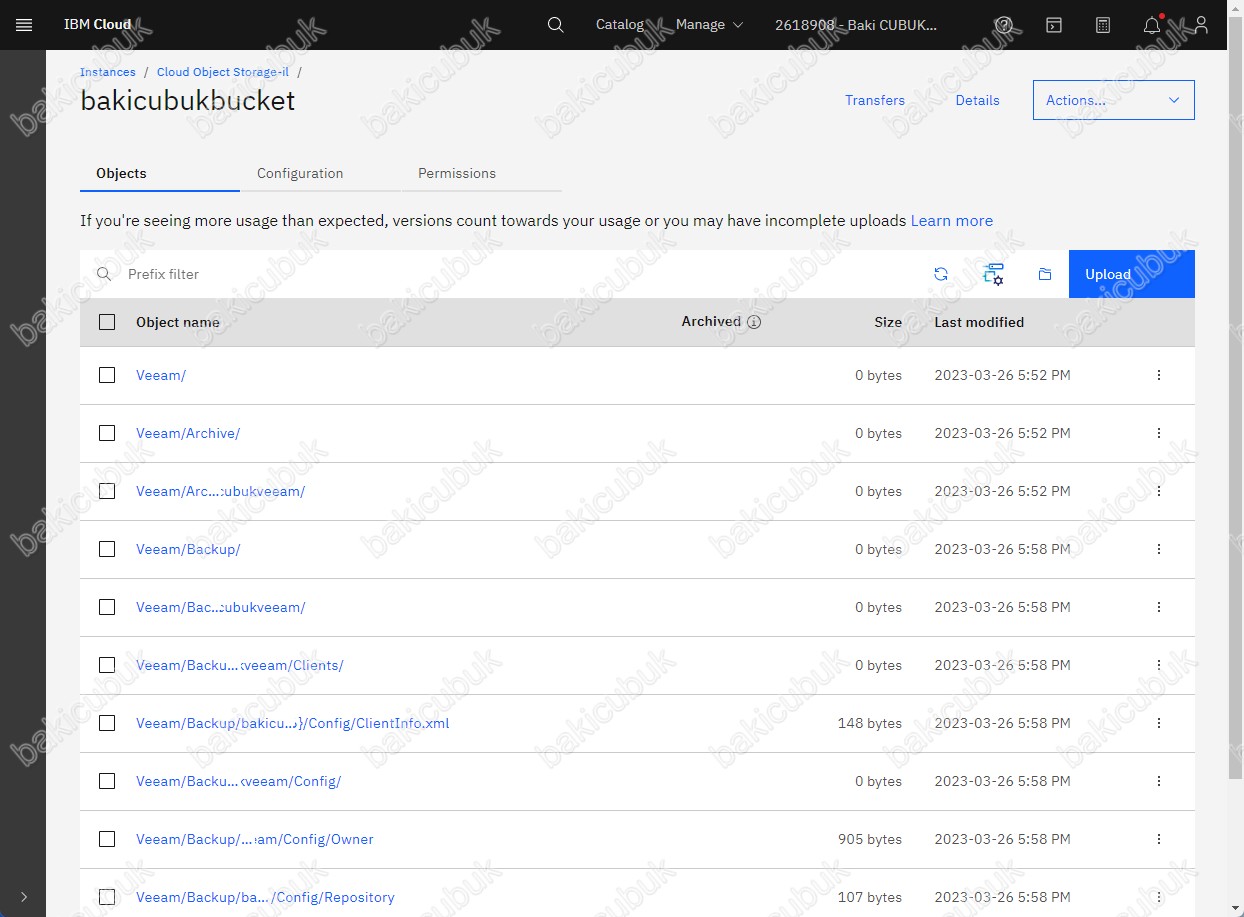This screenshot has width=1244, height=917.
Task: Go to Instances breadcrumb
Action: pos(108,72)
